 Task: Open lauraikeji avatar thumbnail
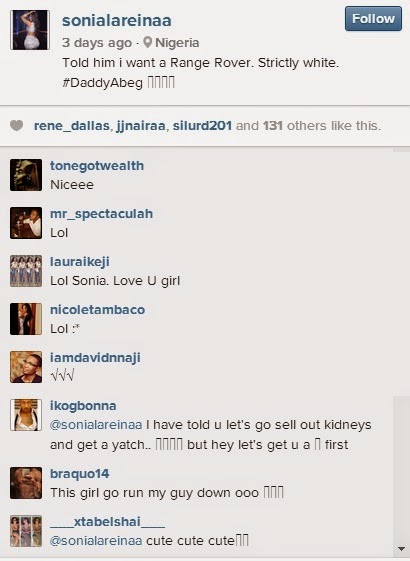(x=26, y=271)
